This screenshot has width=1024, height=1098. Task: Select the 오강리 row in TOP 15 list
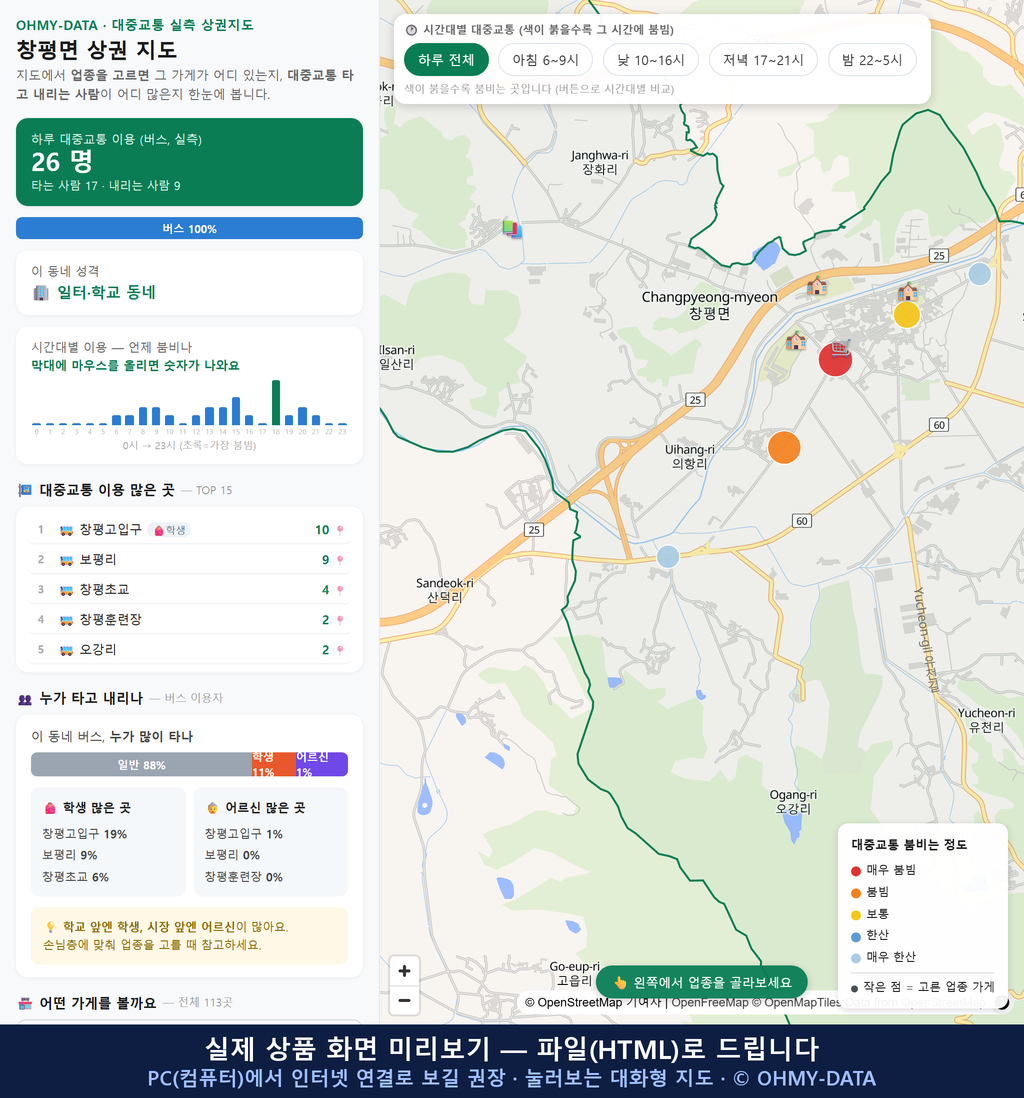(189, 650)
